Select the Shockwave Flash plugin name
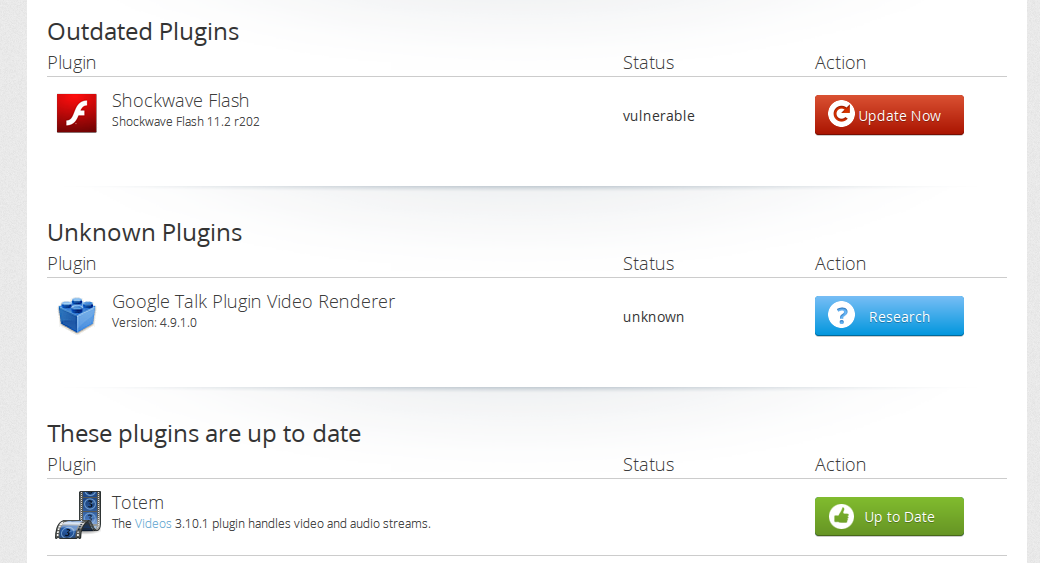The image size is (1040, 563). click(180, 101)
